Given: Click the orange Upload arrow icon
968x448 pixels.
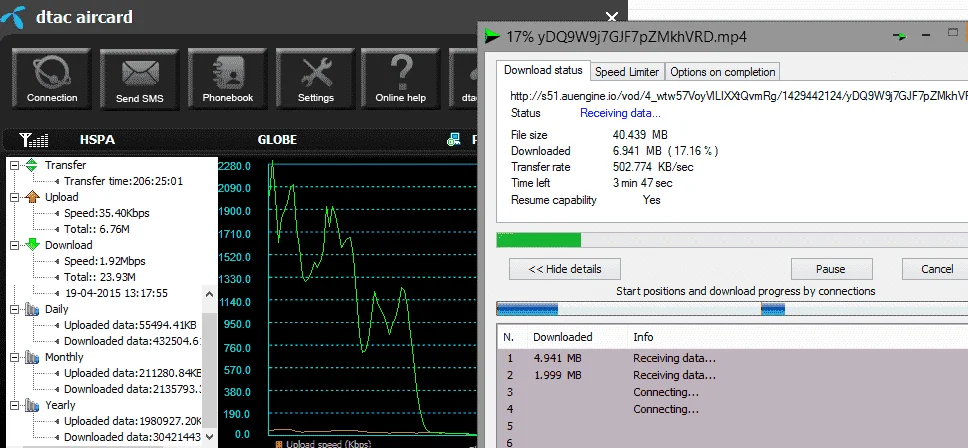Looking at the screenshot, I should (x=32, y=197).
